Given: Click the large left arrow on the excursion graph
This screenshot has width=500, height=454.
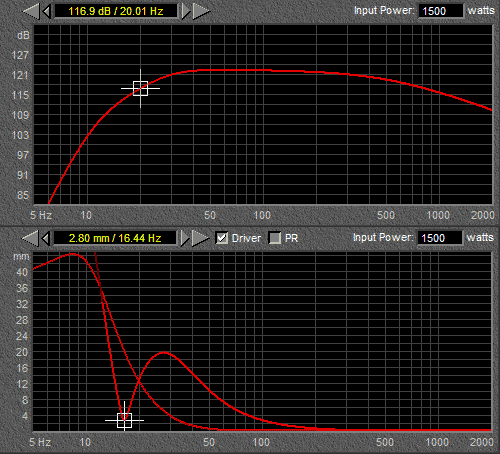Looking at the screenshot, I should coord(30,238).
